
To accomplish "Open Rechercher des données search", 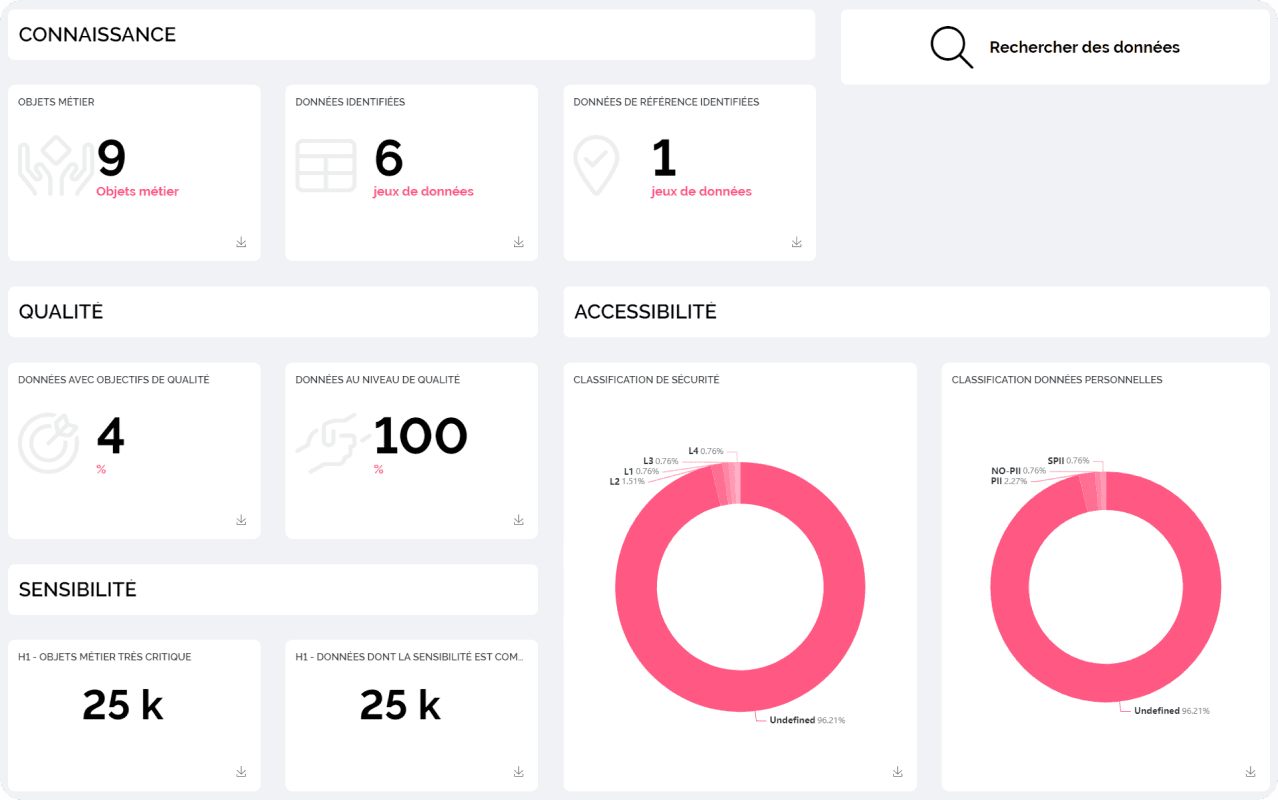I will pyautogui.click(x=1084, y=47).
